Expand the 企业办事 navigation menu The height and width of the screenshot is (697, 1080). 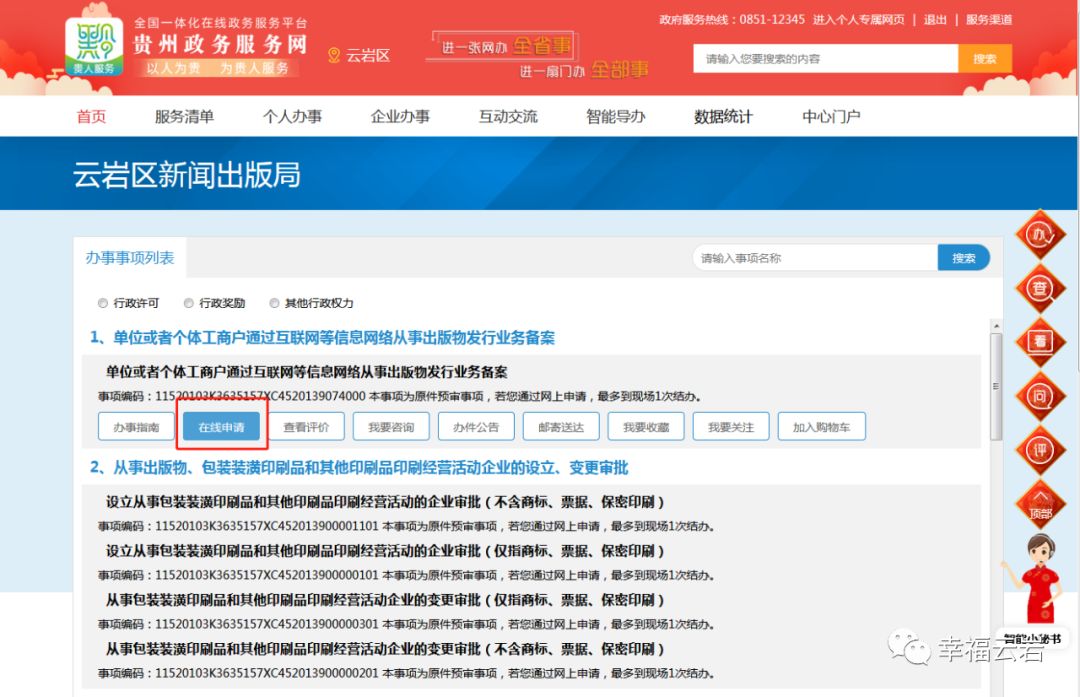click(x=400, y=116)
